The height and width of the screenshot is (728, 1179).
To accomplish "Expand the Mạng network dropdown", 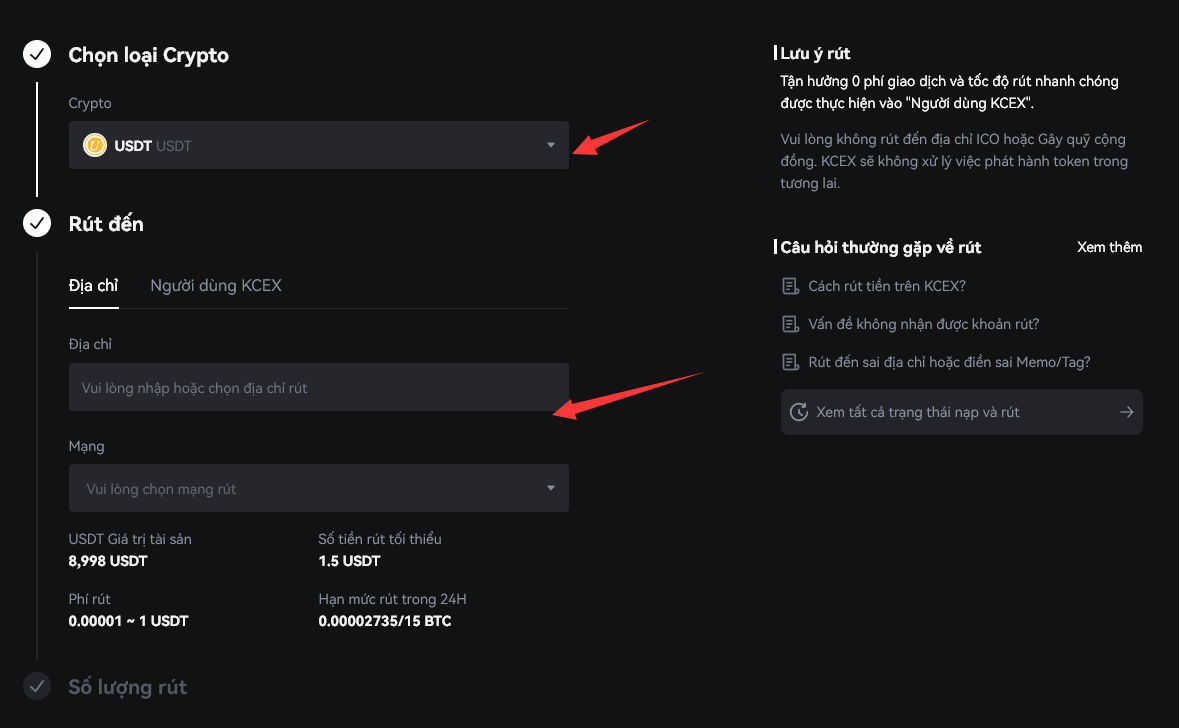I will point(318,489).
